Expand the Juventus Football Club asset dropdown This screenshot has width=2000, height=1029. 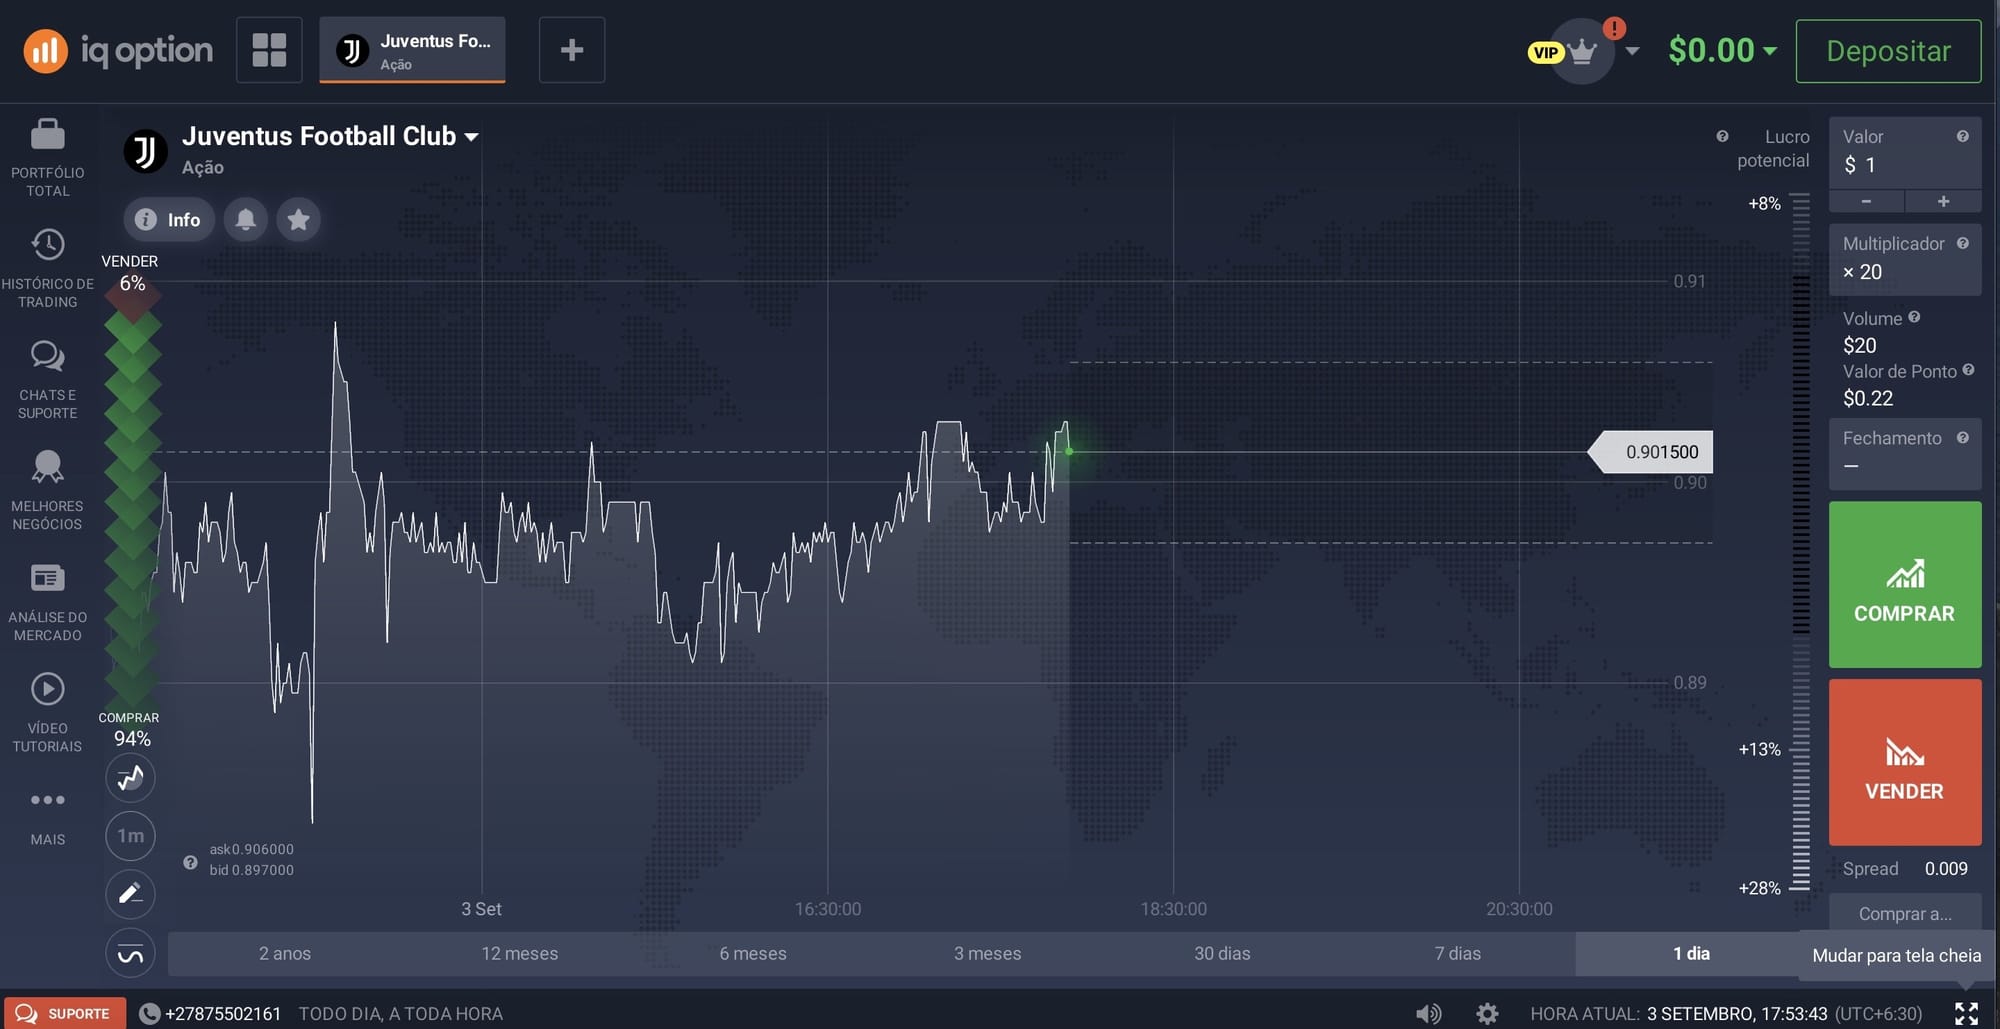coord(471,137)
